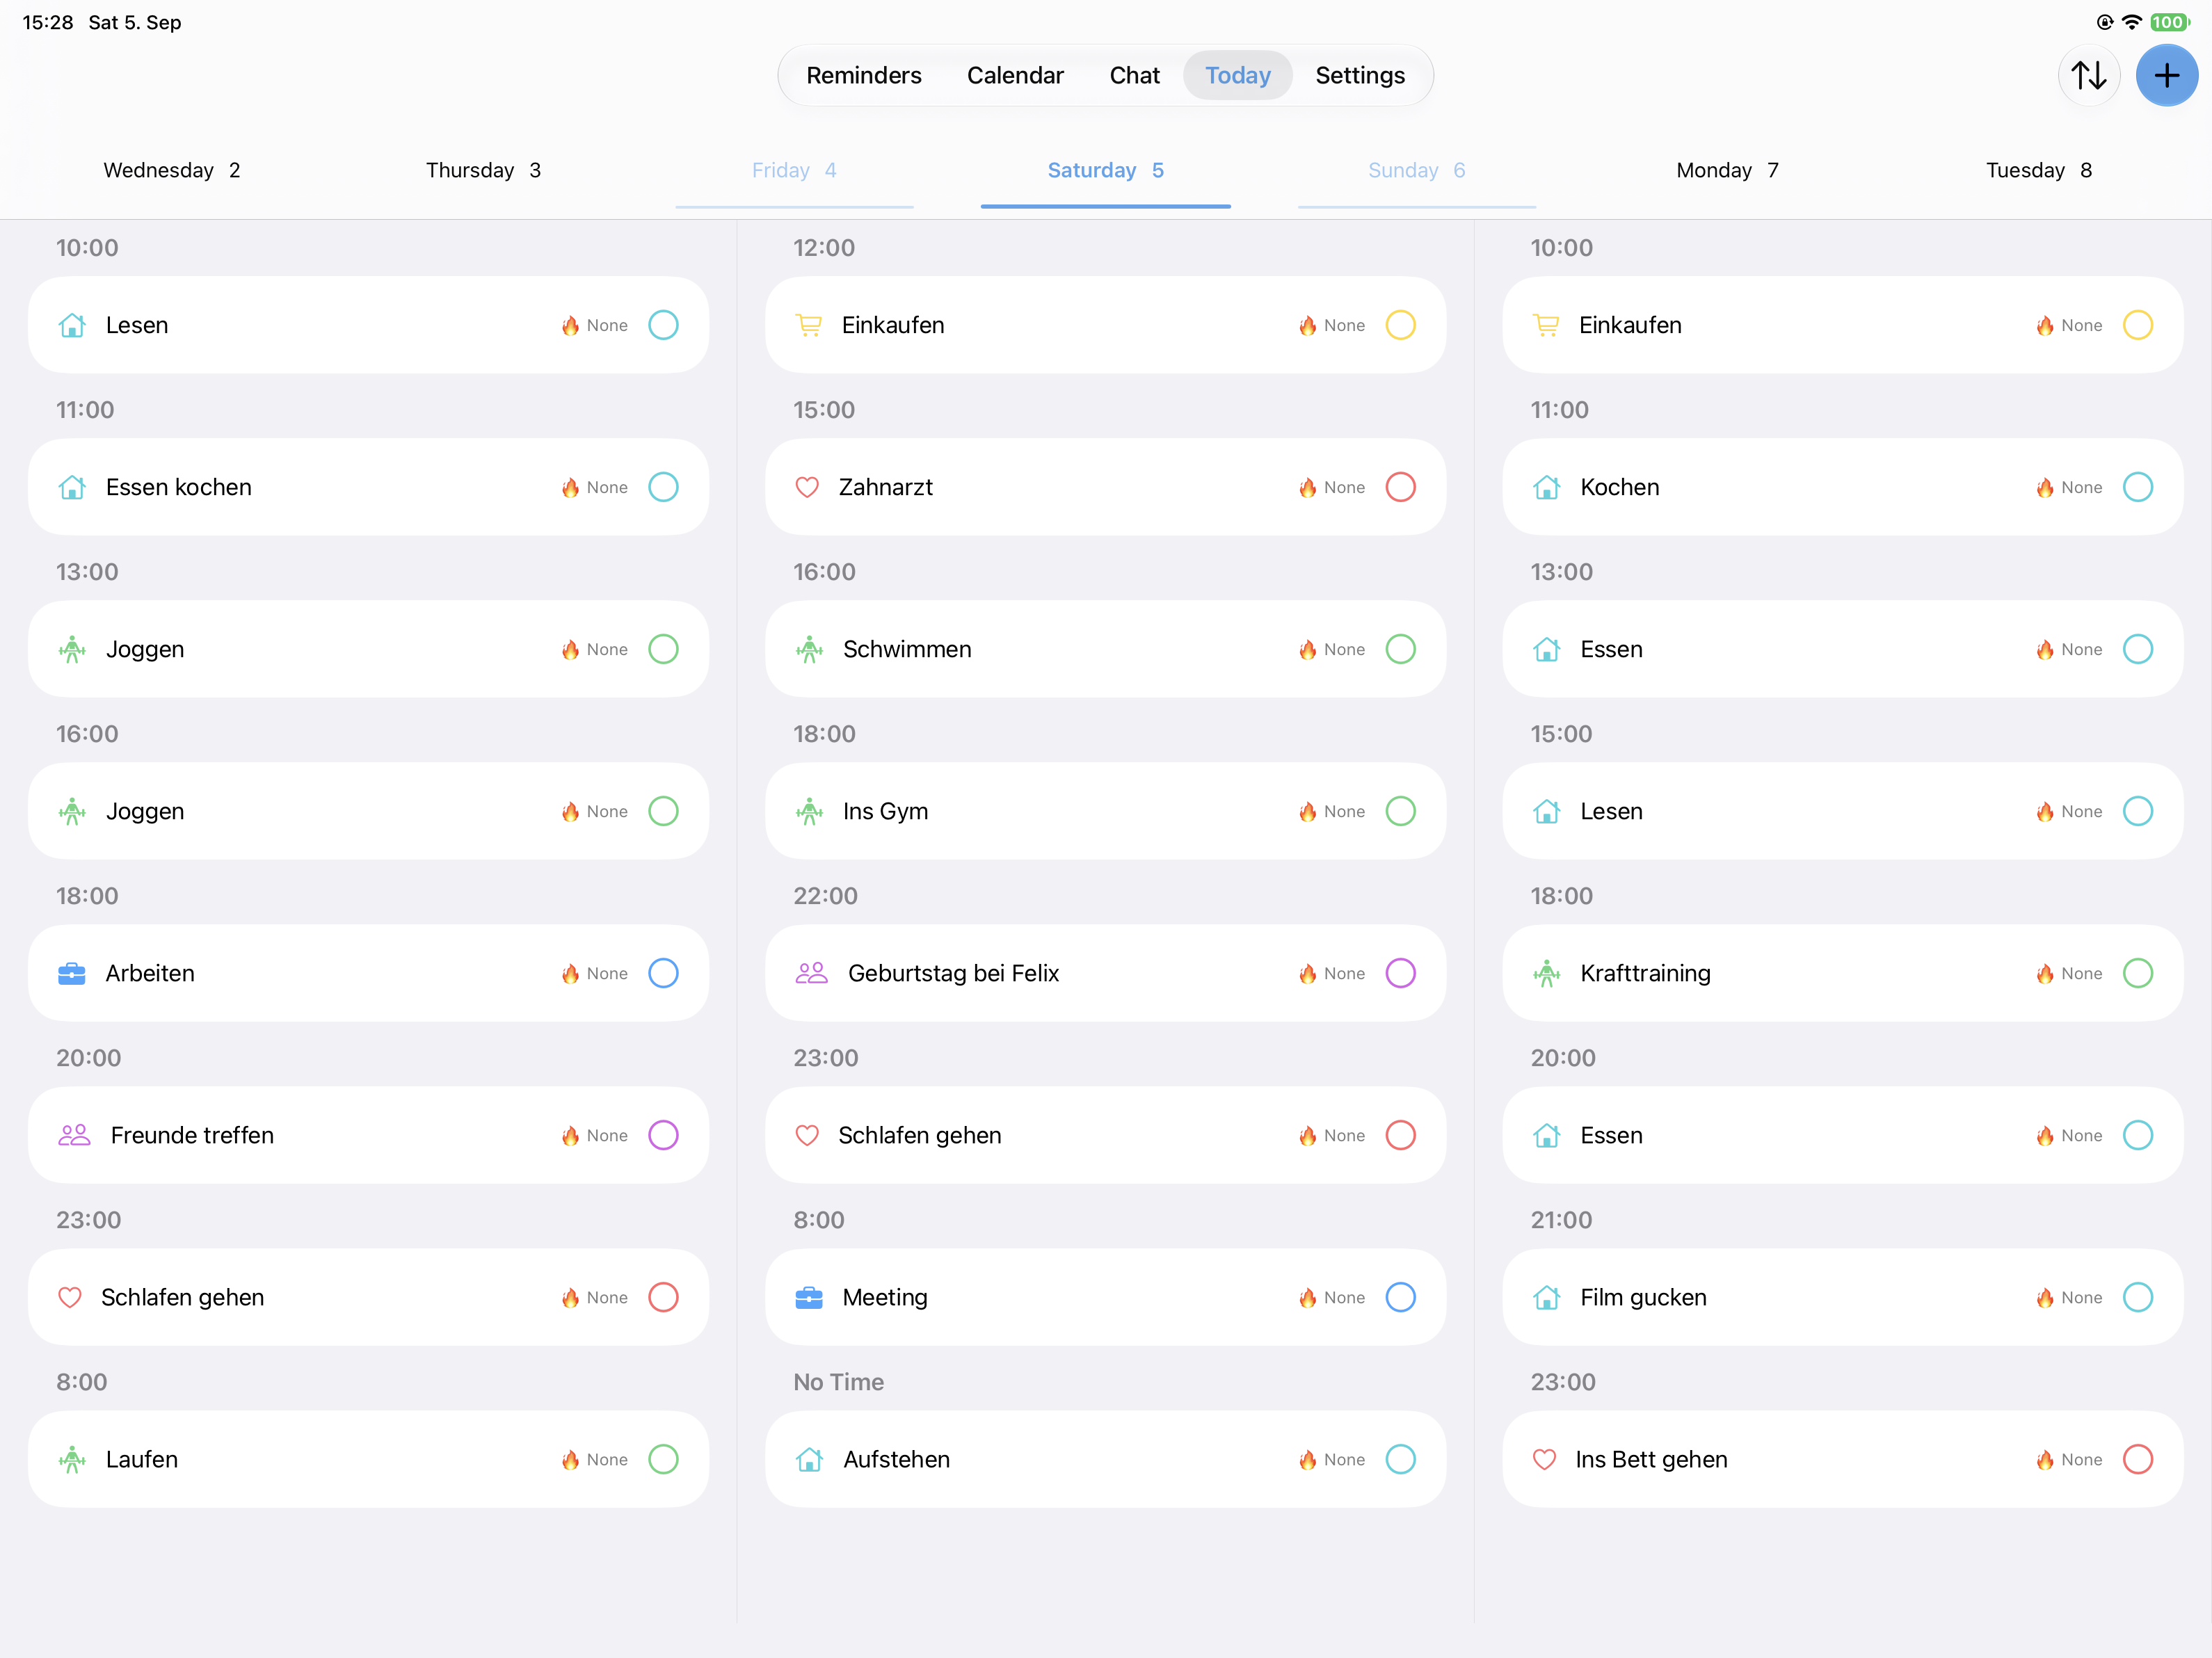Viewport: 2212px width, 1658px height.
Task: Click the shopping cart icon on Saturday Einkaufen
Action: pyautogui.click(x=808, y=325)
